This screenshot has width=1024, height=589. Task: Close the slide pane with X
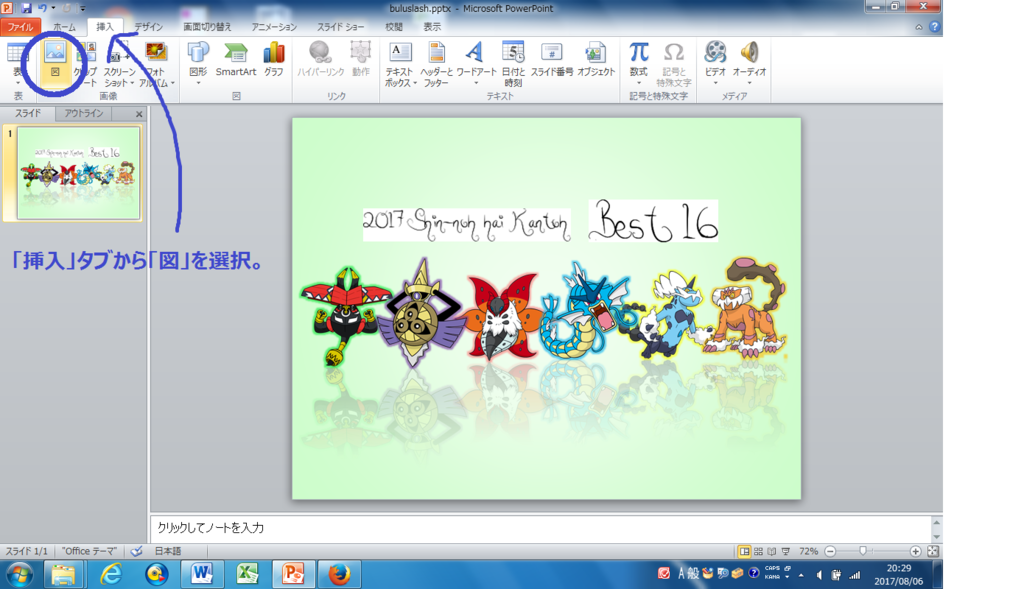click(139, 114)
